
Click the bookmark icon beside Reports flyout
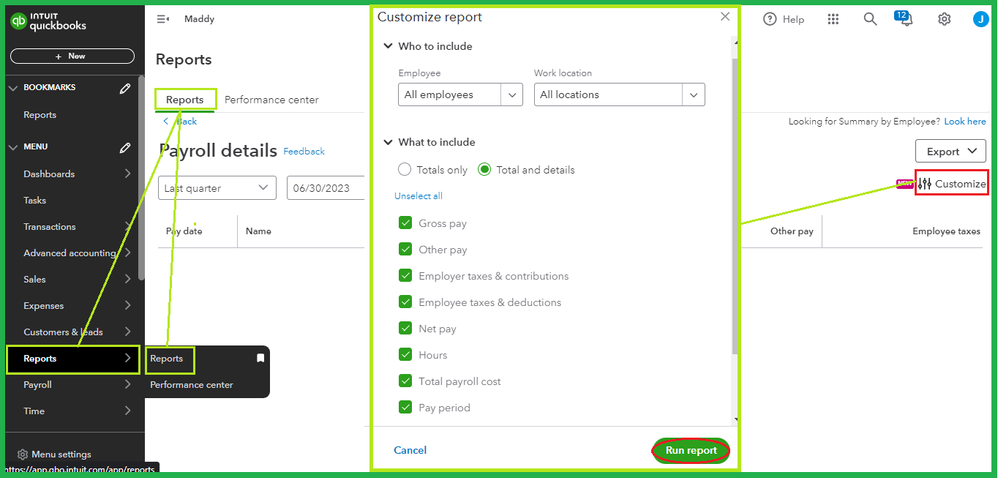(260, 358)
